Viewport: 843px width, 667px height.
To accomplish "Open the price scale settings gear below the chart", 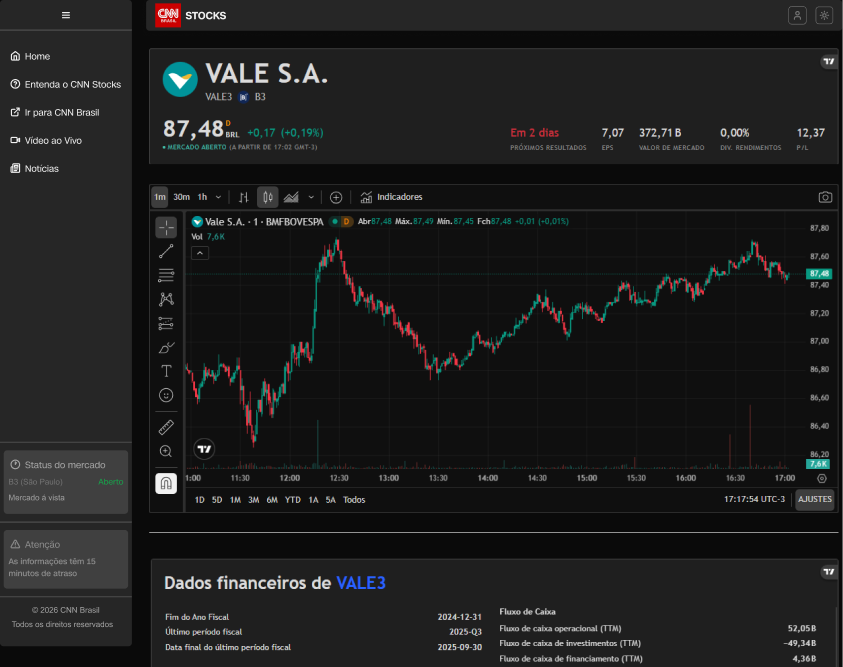I will 822,479.
